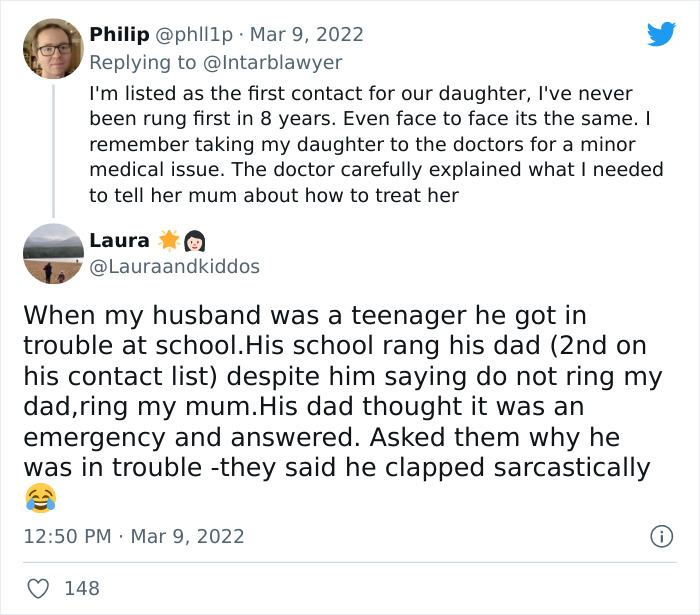Click the sun emoji beside Laura's name
700x615 pixels.
coord(167,241)
